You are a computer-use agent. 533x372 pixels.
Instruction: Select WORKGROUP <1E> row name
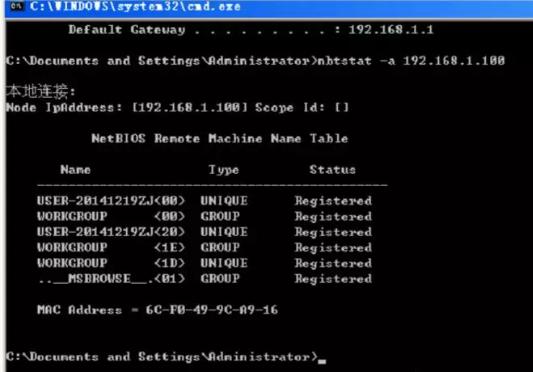coord(111,247)
